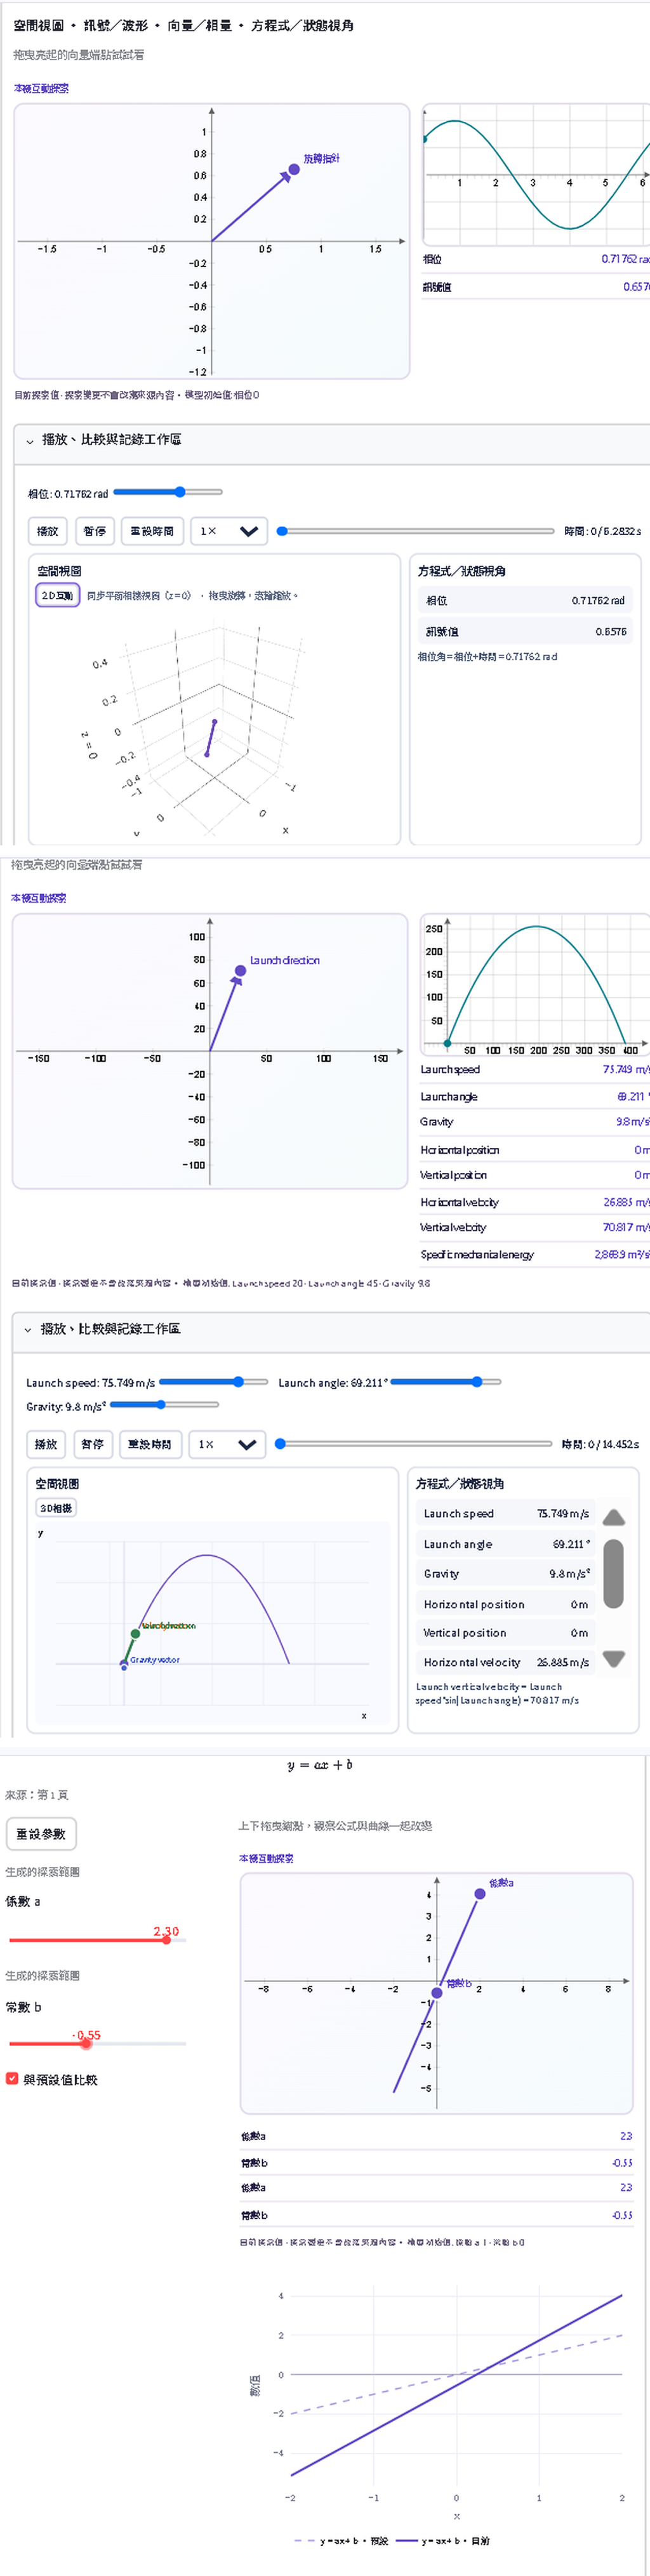The image size is (650, 2576).
Task: Click the 旋轉指針 vector endpoint
Action: pyautogui.click(x=294, y=169)
